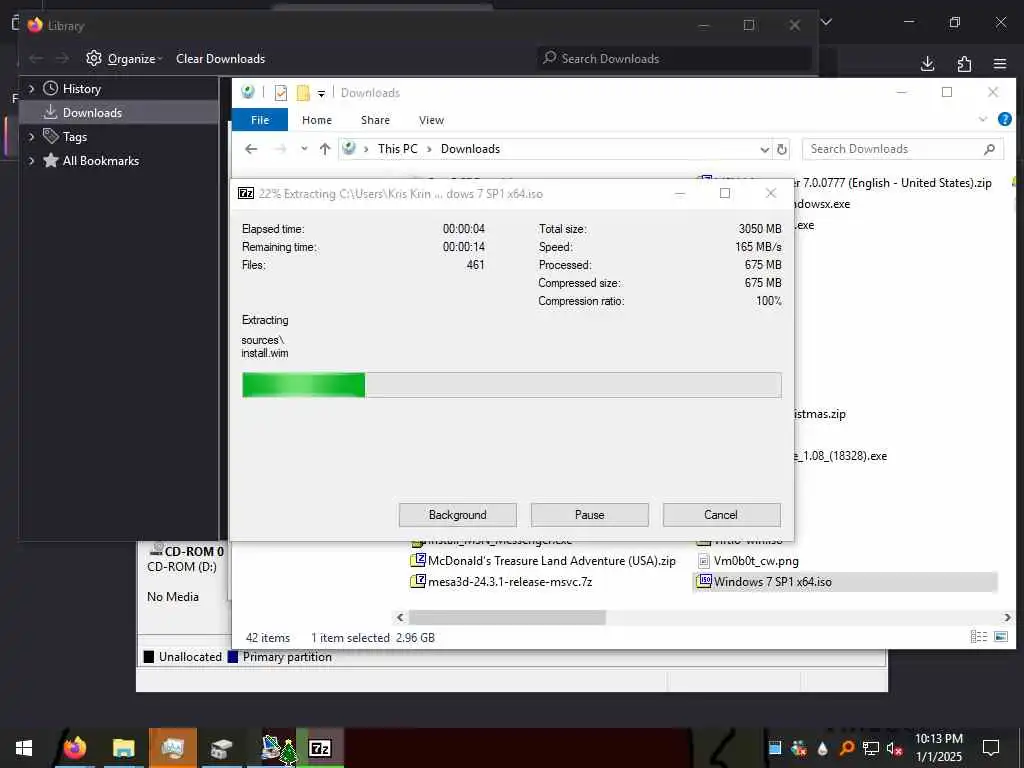Click the 7z icon in dialog title
Image resolution: width=1024 pixels, height=768 pixels.
point(246,193)
